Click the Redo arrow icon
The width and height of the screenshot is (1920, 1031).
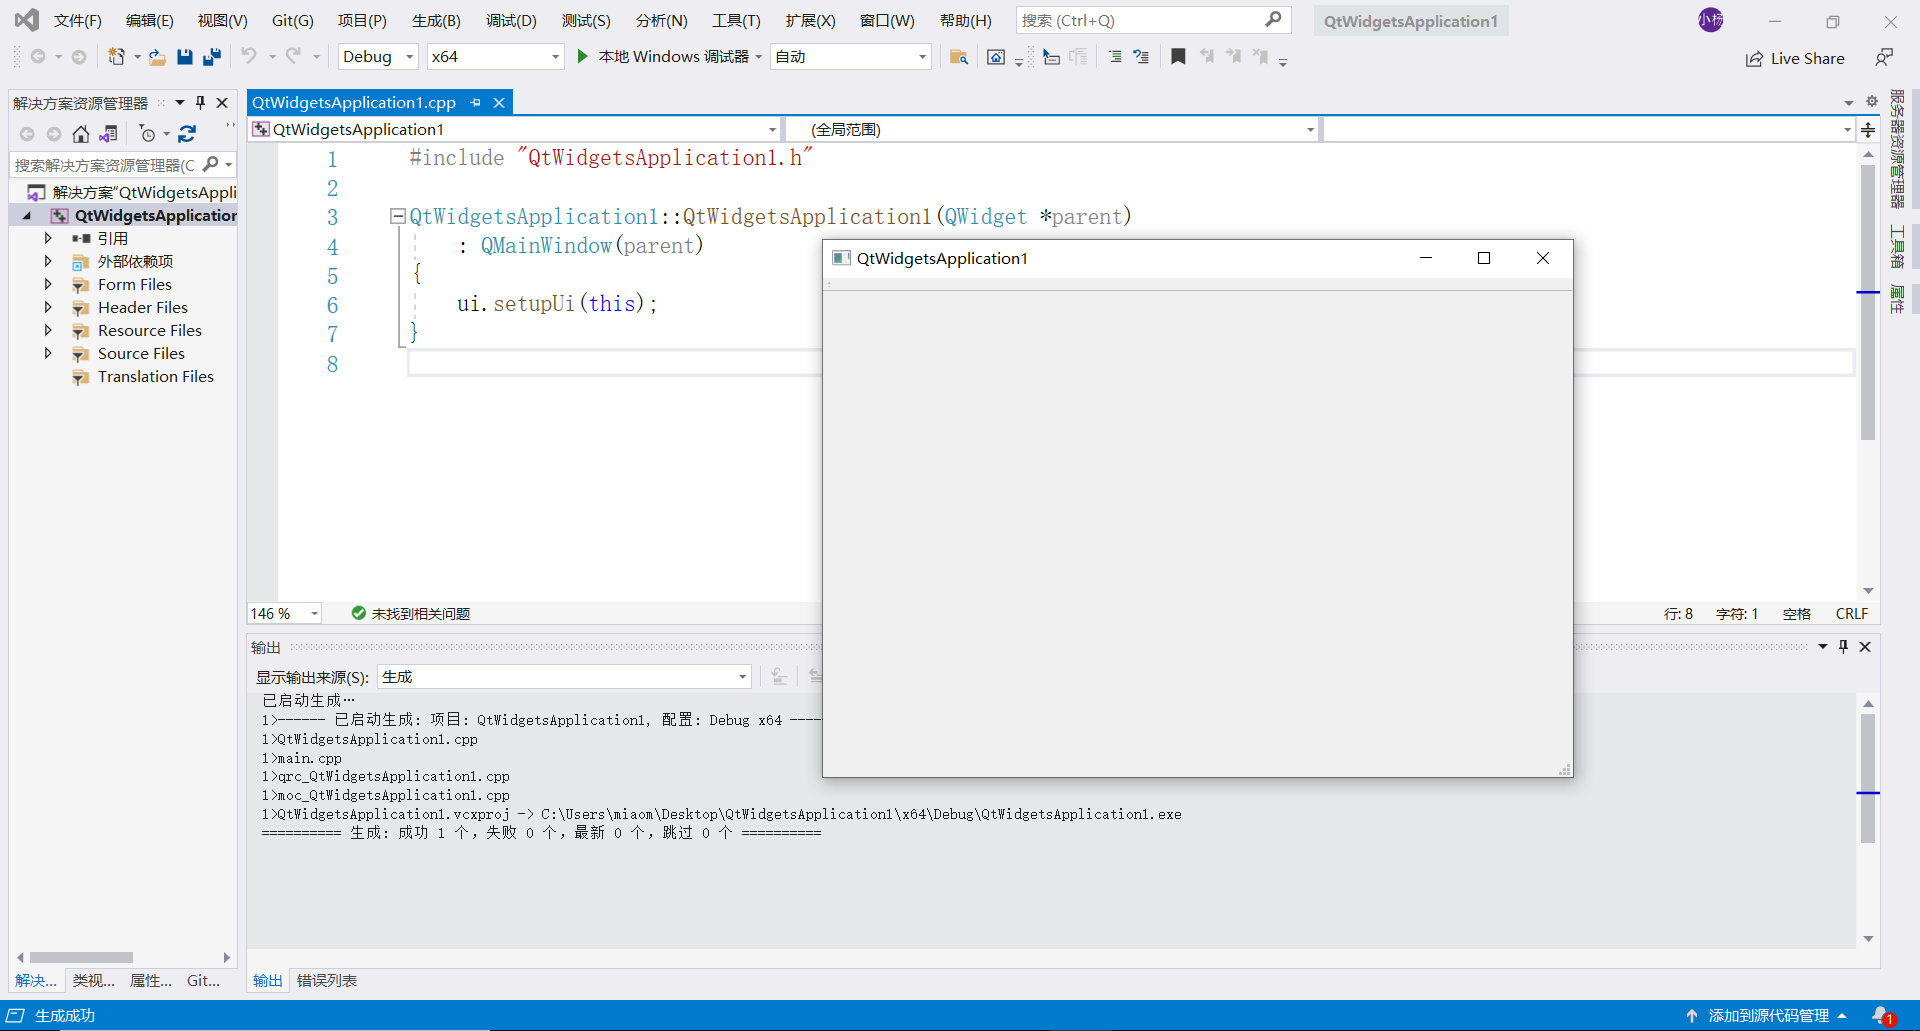pyautogui.click(x=293, y=57)
